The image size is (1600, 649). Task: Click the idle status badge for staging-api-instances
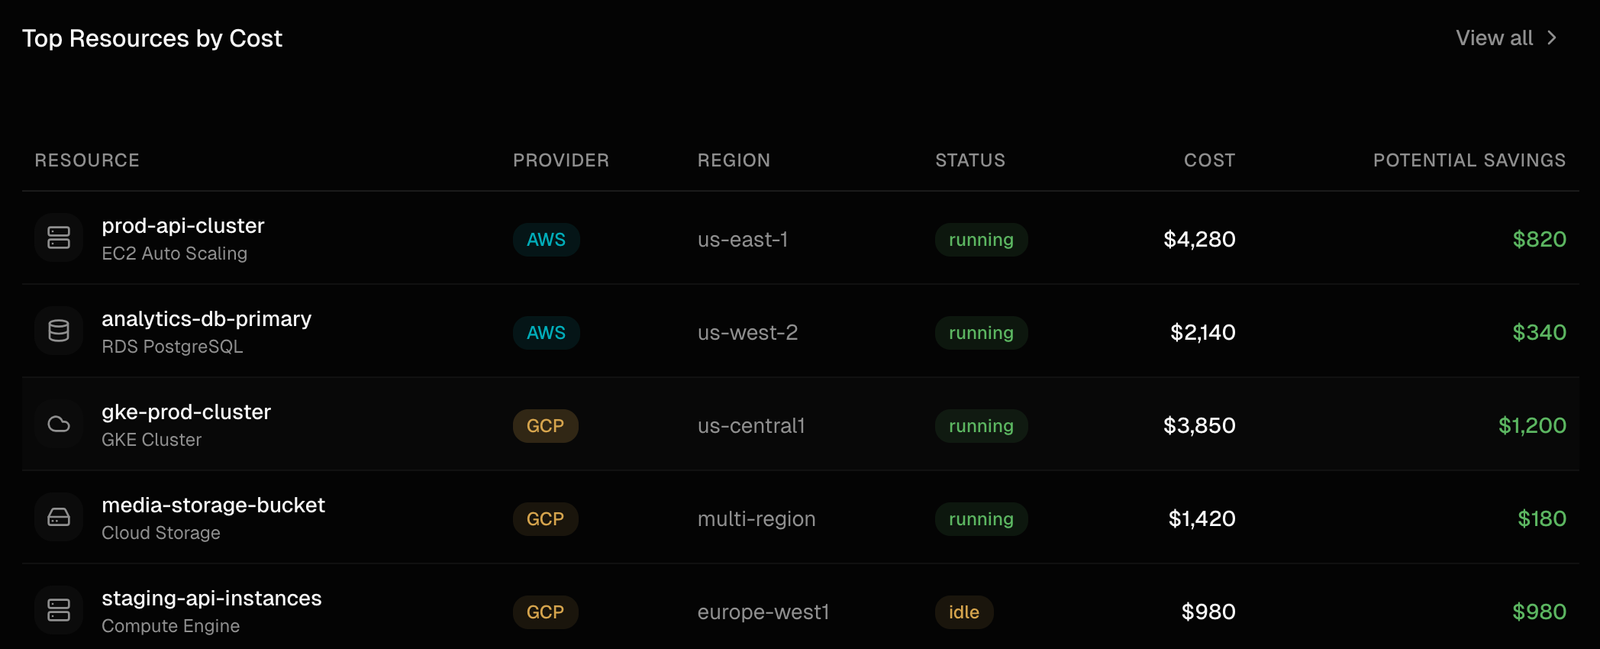click(964, 611)
